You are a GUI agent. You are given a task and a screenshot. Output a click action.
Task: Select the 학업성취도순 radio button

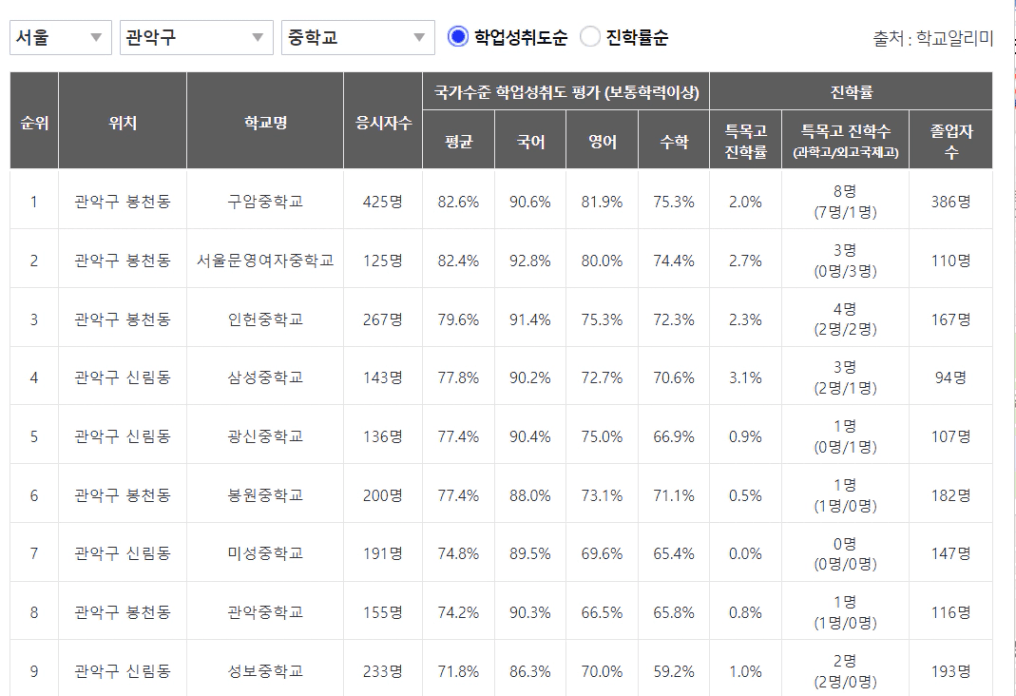pos(457,37)
